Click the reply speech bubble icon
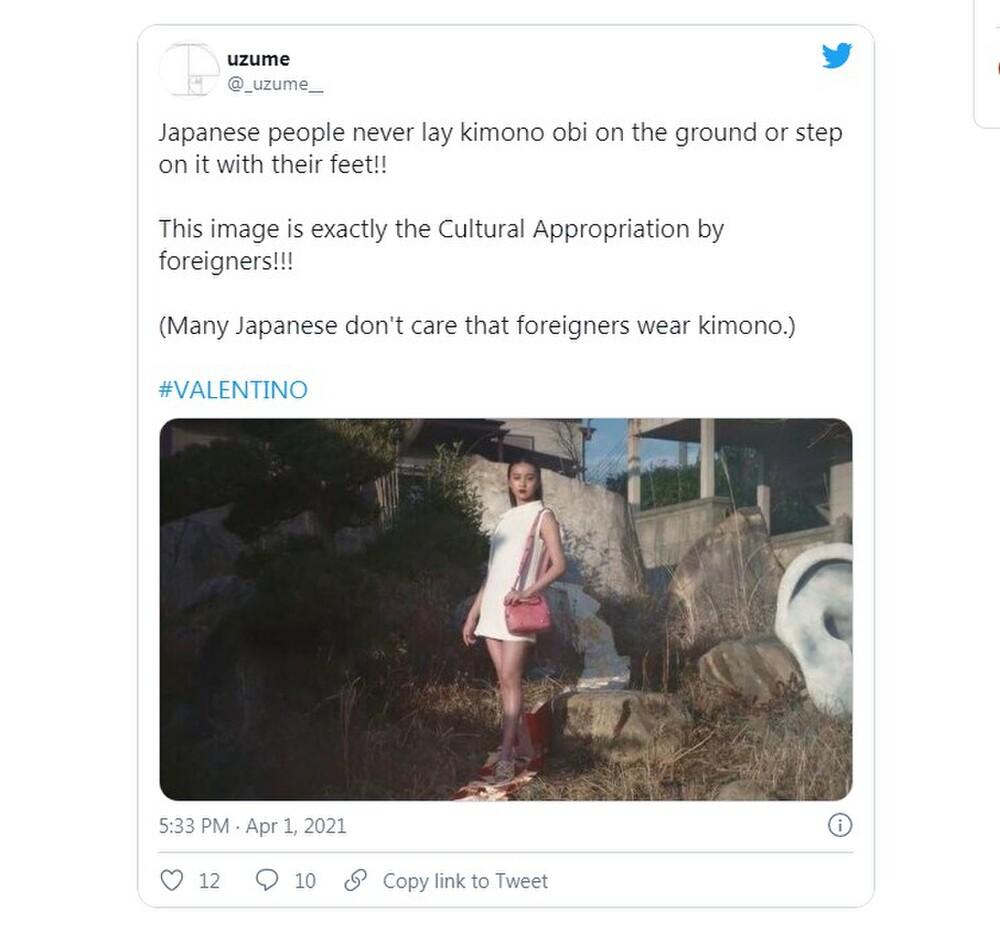Viewport: 1000px width, 943px height. [267, 880]
